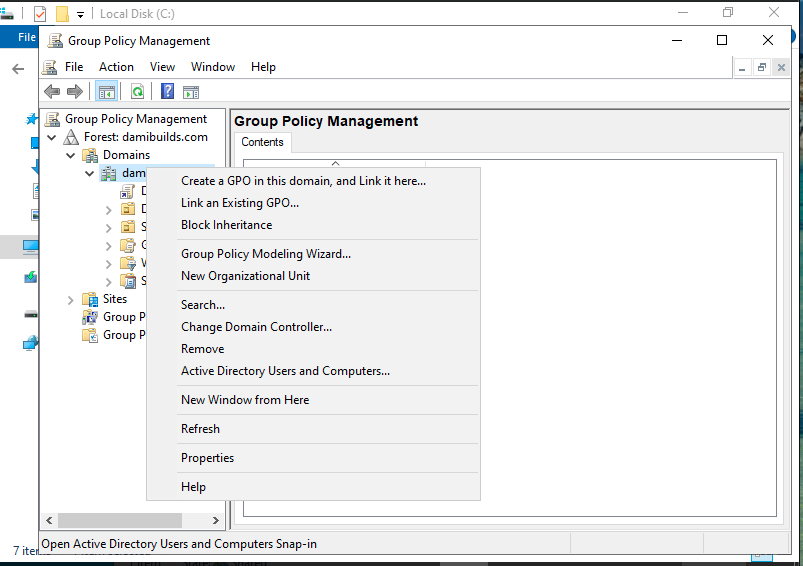803x566 pixels.
Task: Select Block Inheritance from context menu
Action: [x=226, y=225]
